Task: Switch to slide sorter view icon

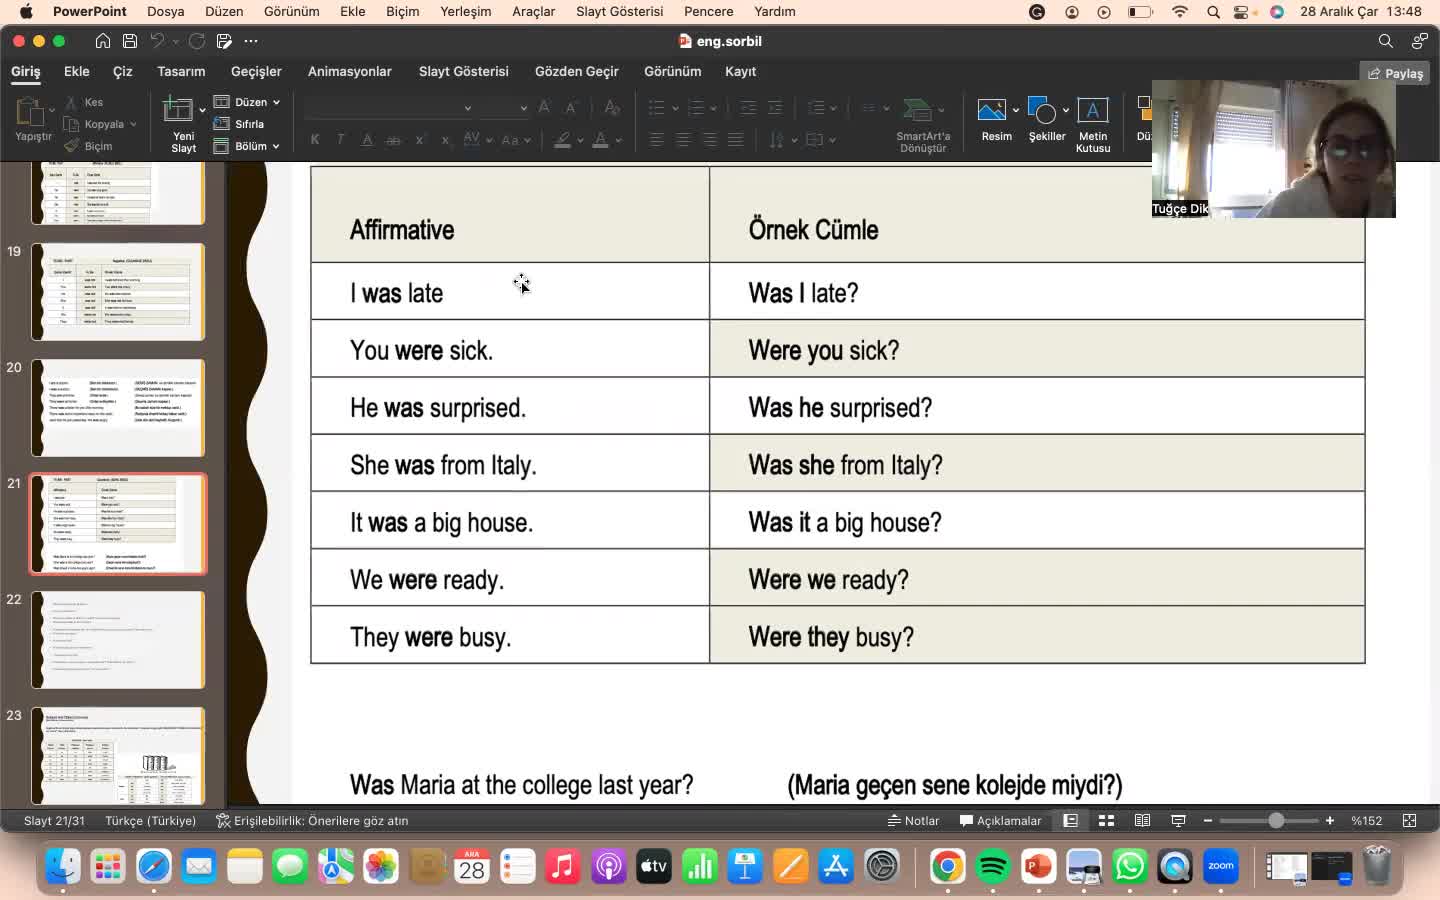Action: point(1106,821)
